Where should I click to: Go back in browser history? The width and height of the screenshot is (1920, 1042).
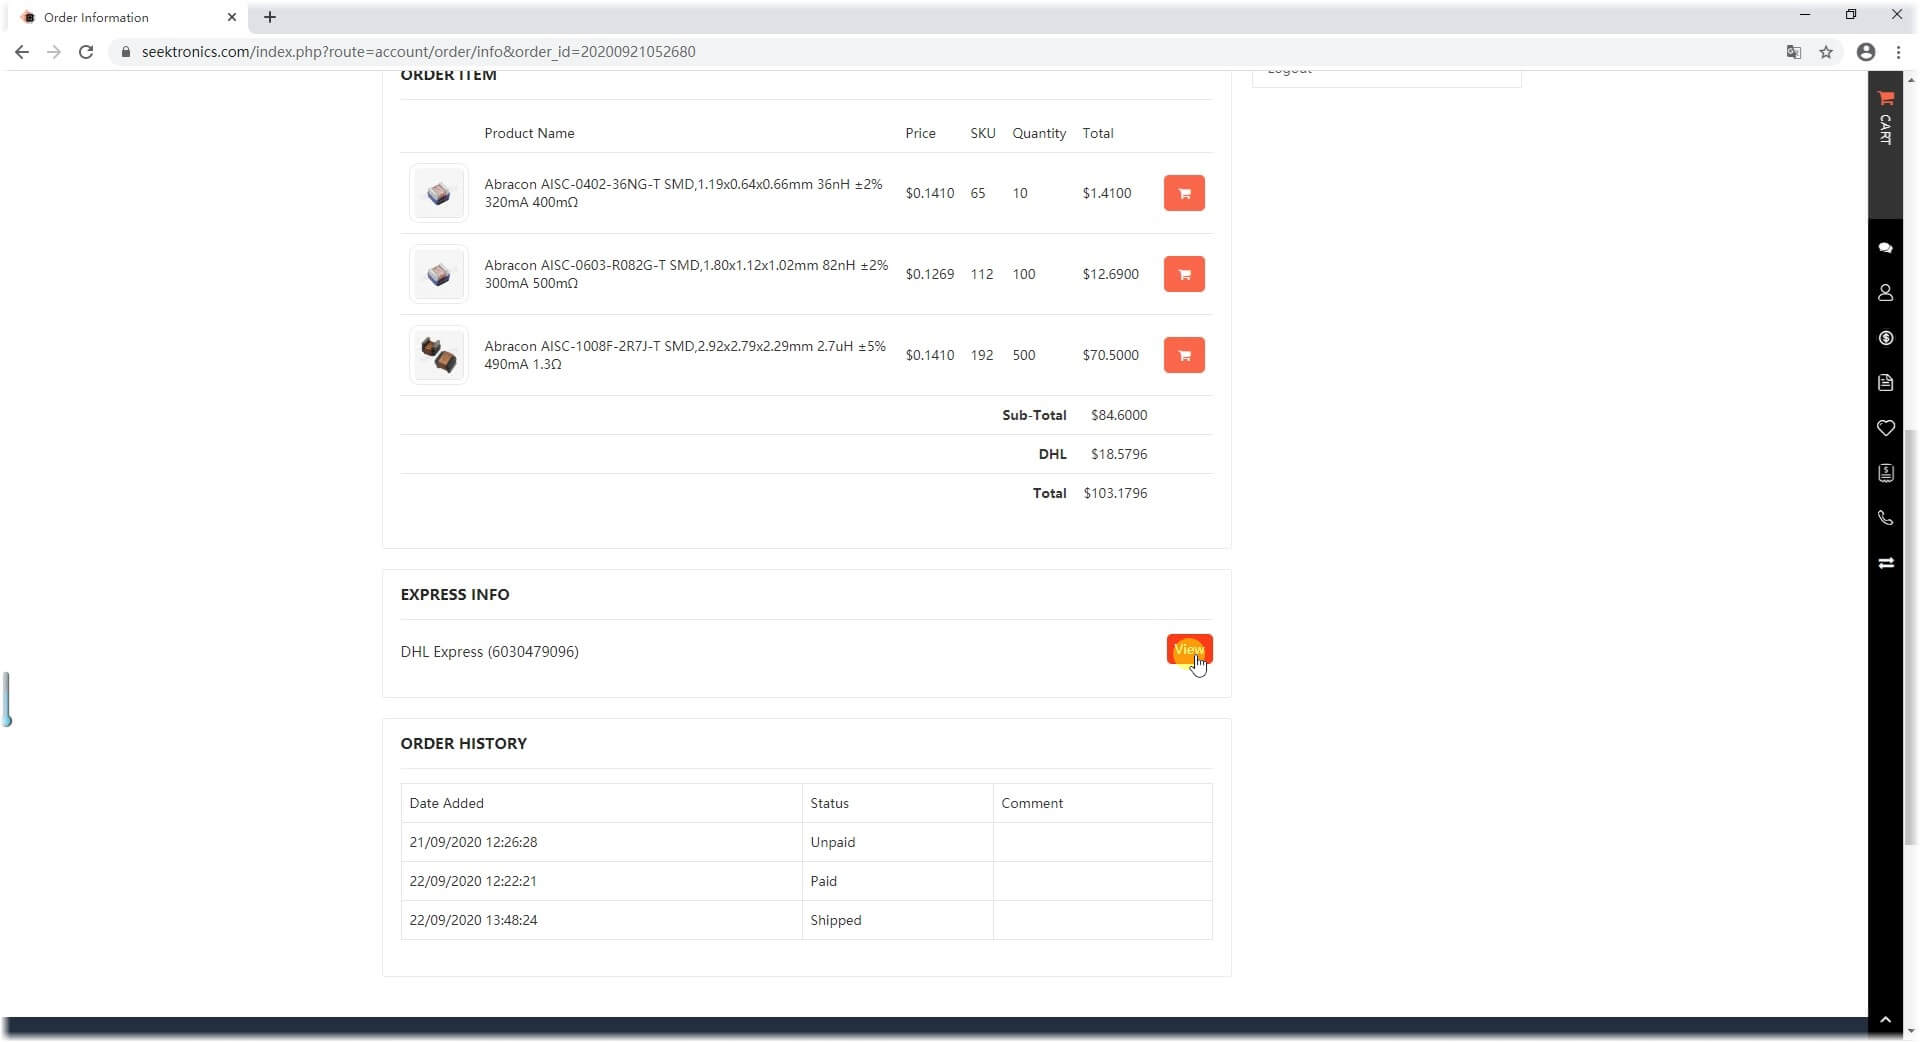coord(22,52)
